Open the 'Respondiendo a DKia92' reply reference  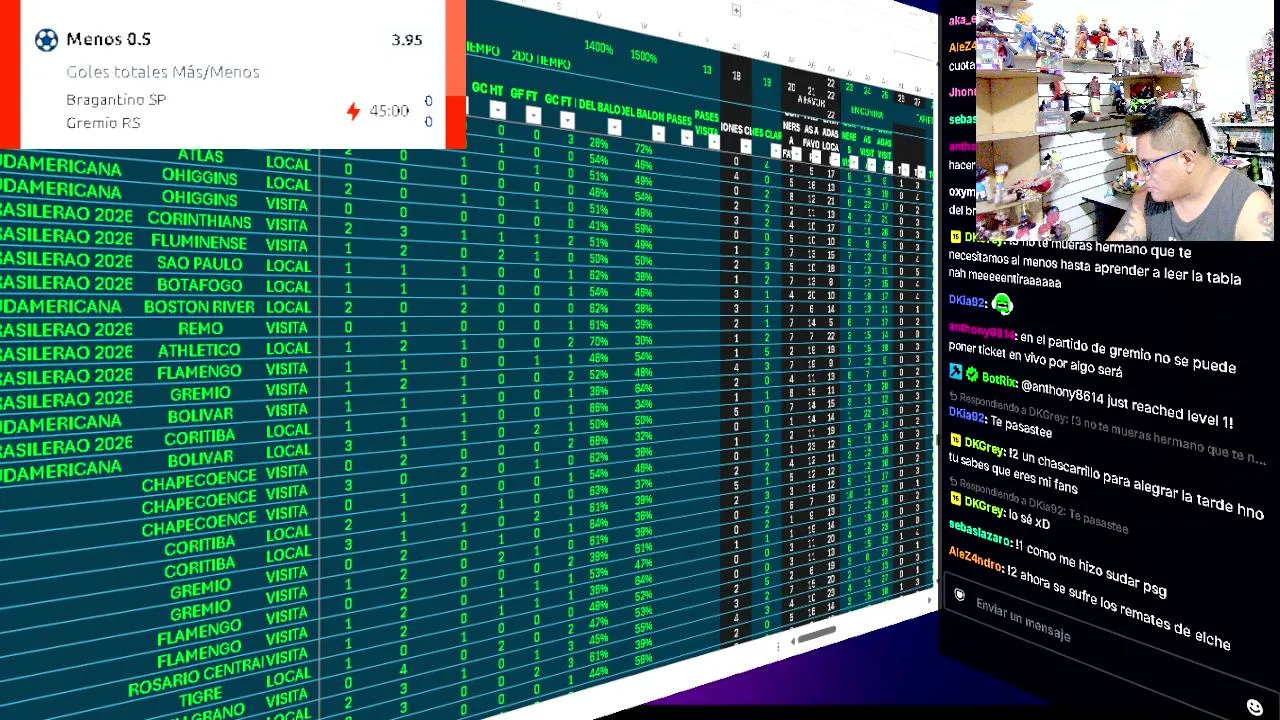coord(1040,505)
